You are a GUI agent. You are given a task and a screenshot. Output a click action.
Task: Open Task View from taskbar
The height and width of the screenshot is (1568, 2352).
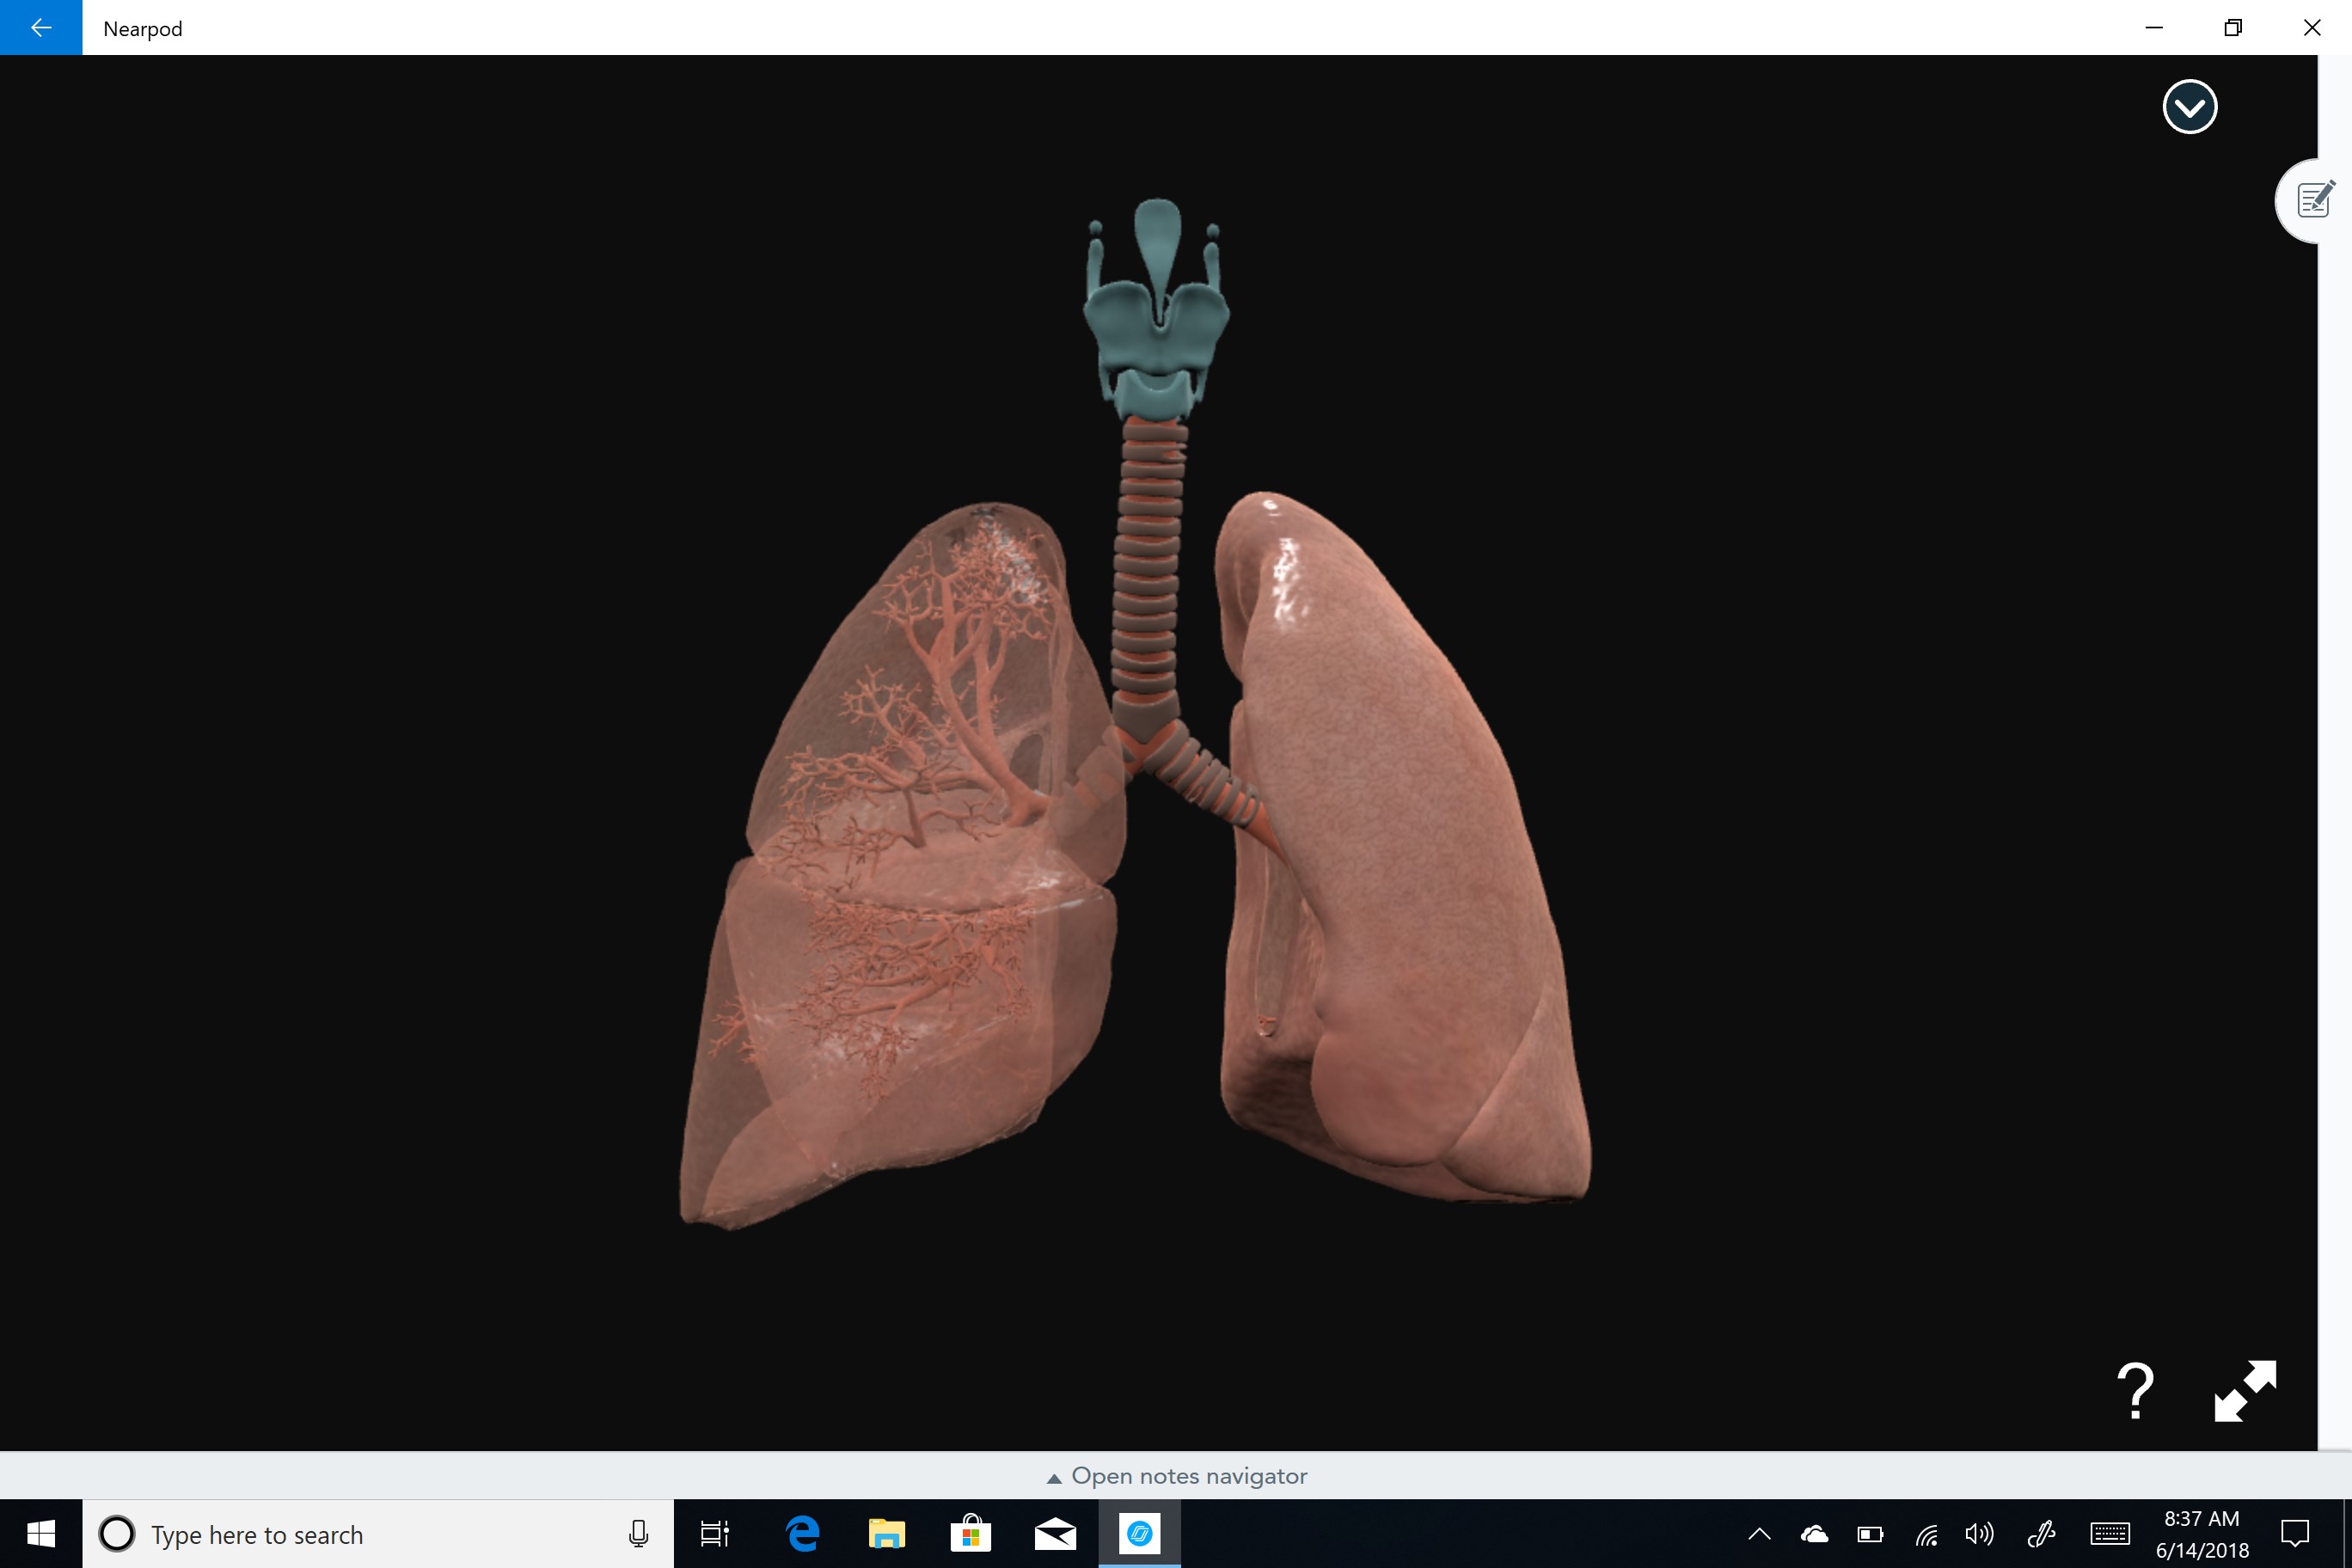(714, 1534)
